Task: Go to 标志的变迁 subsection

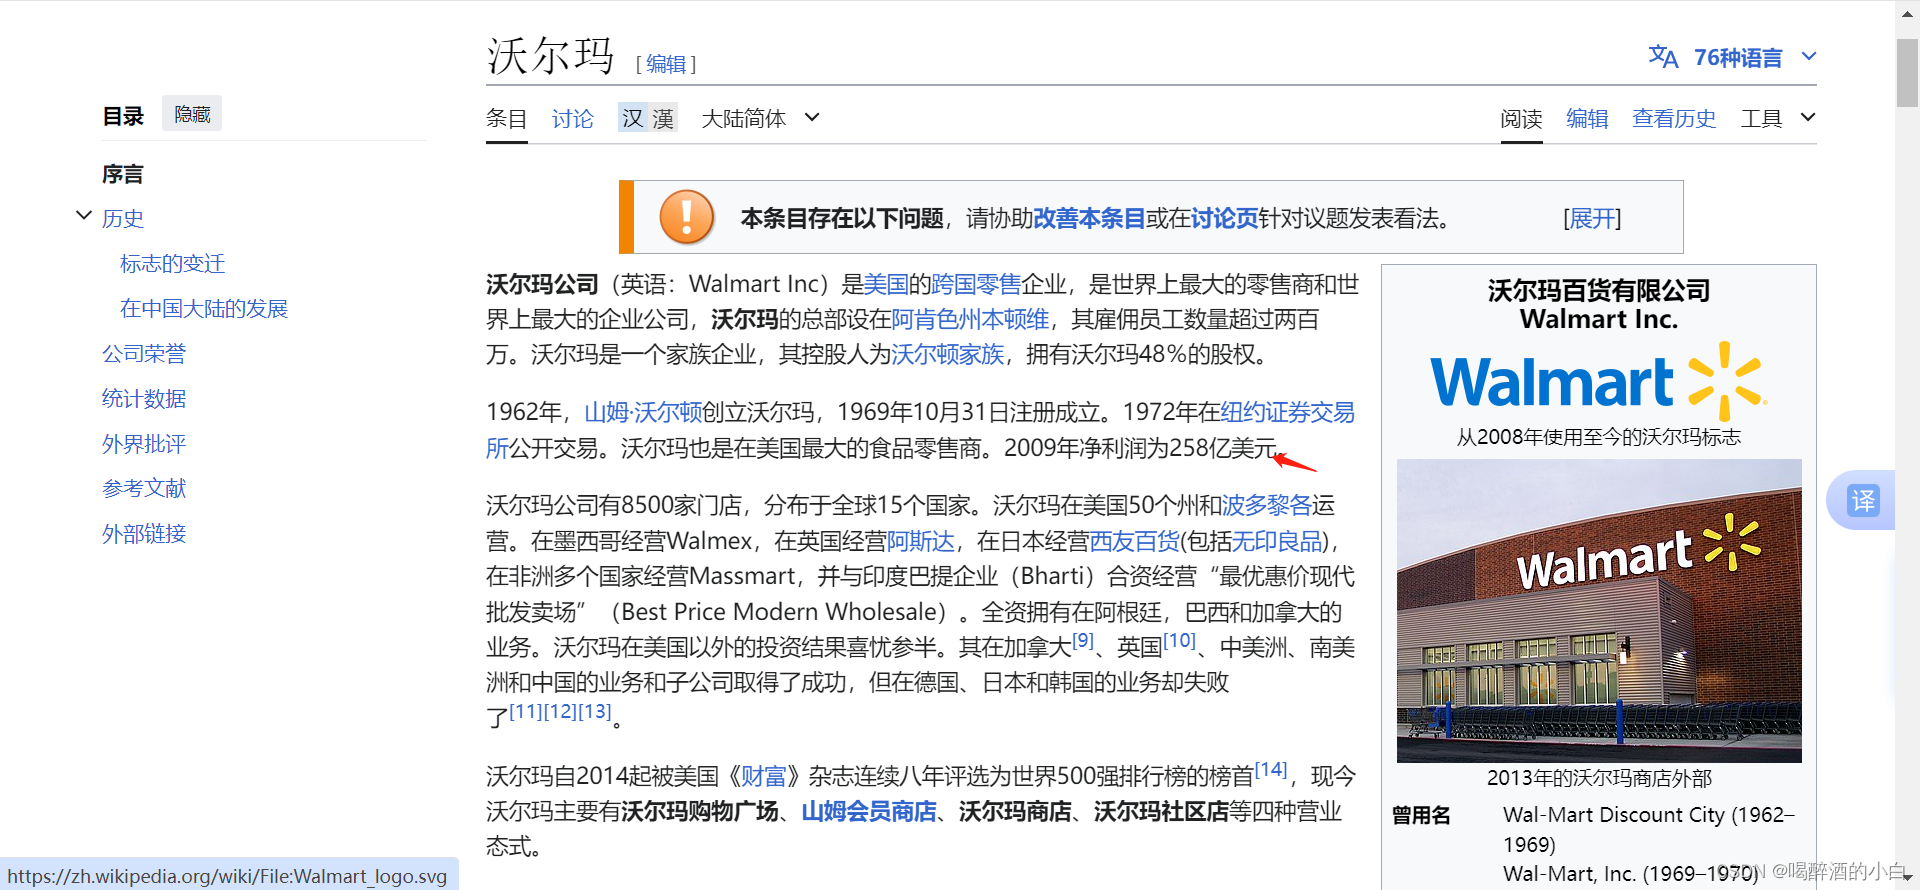Action: click(172, 263)
